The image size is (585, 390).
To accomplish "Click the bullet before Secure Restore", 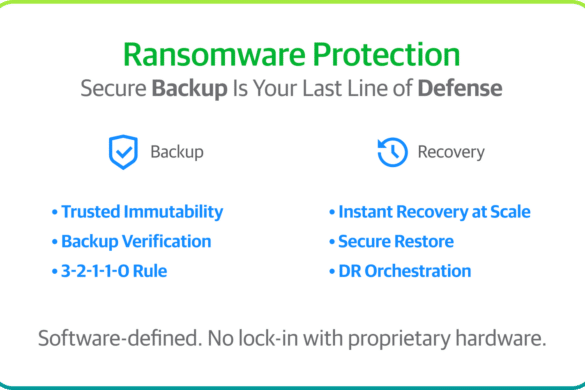I will pos(332,242).
